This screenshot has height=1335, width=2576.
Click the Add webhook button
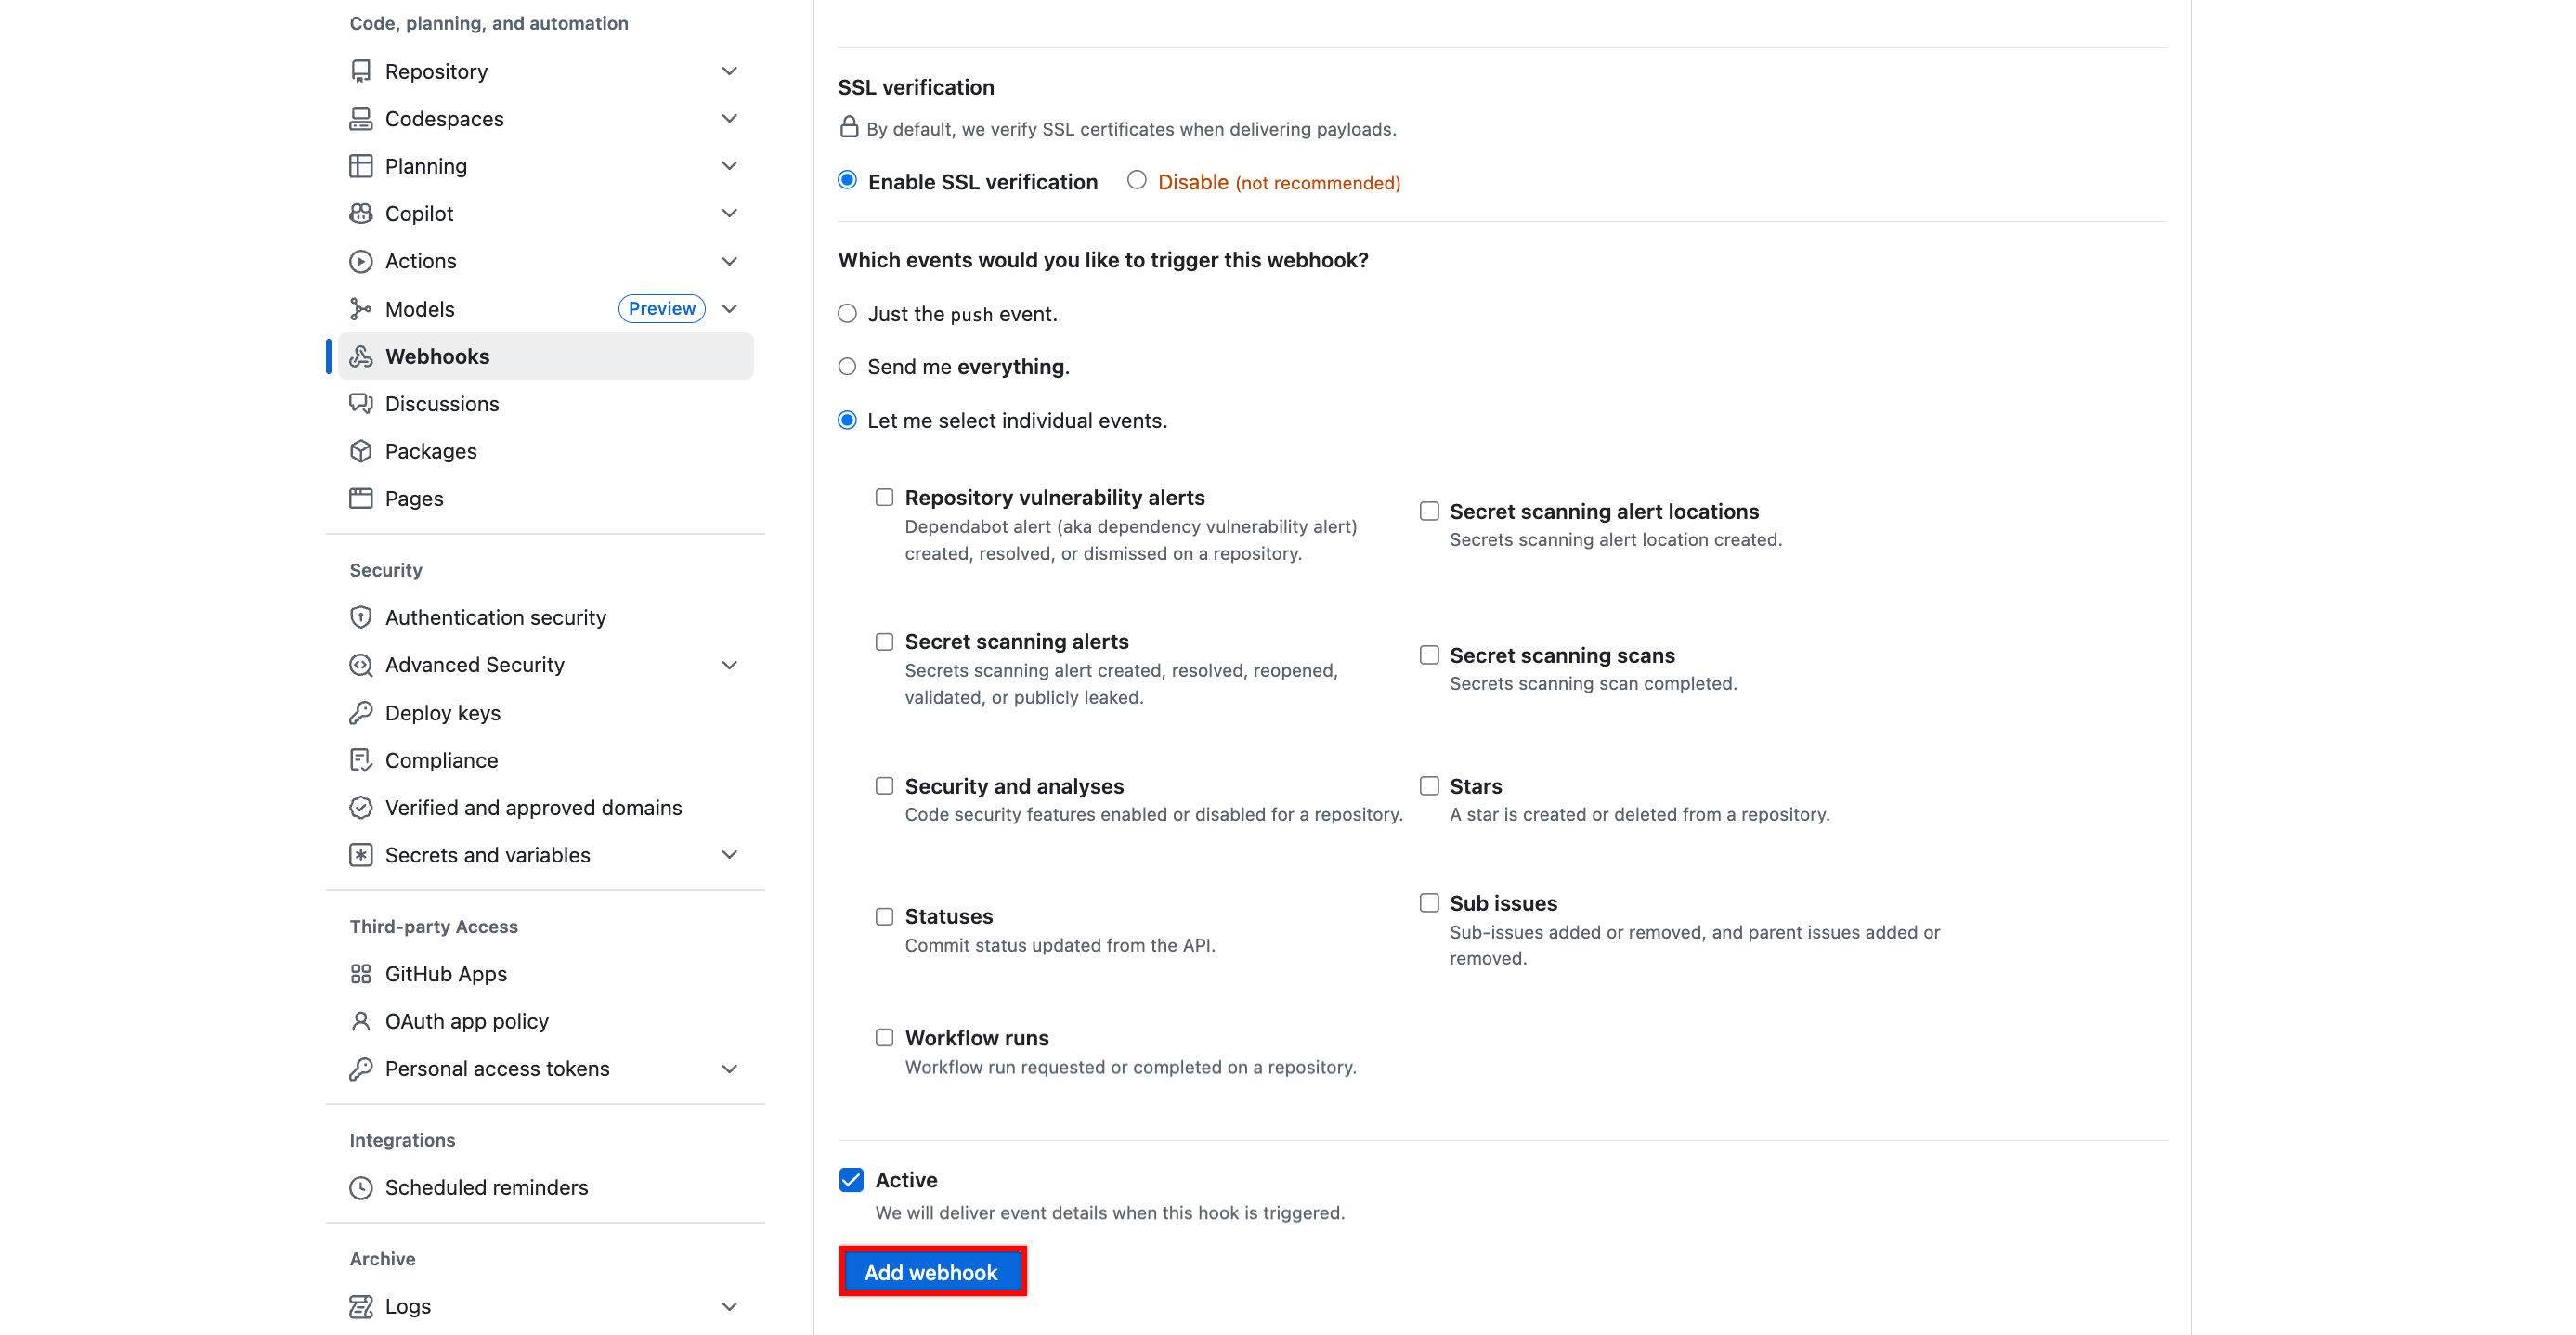931,1271
